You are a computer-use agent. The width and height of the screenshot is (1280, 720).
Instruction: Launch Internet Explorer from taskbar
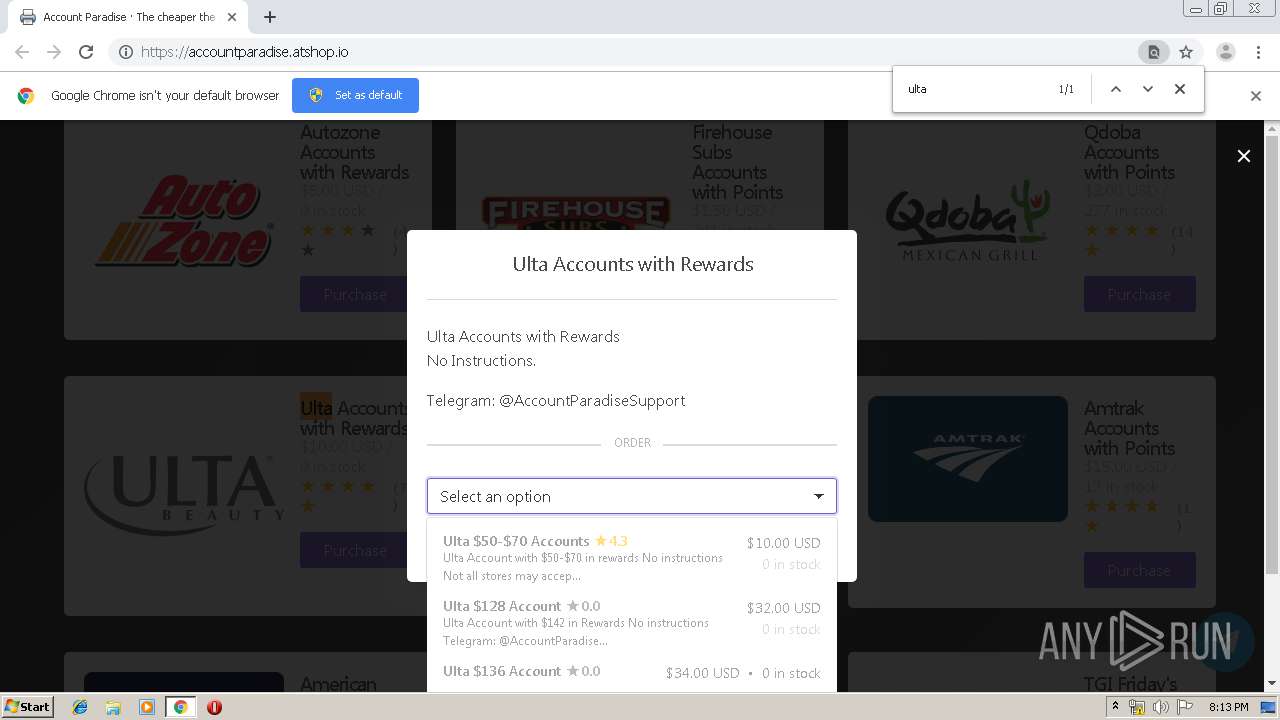(80, 707)
